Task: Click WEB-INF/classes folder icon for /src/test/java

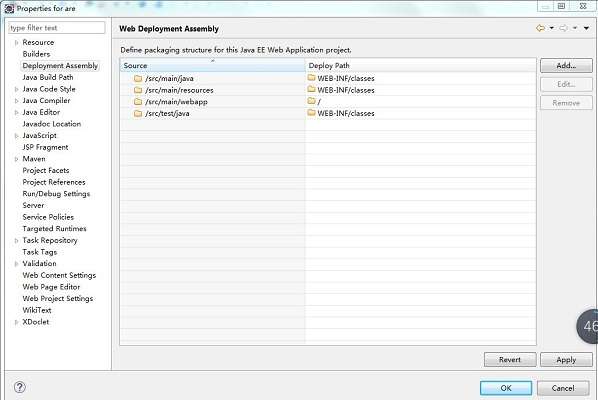Action: click(x=312, y=112)
